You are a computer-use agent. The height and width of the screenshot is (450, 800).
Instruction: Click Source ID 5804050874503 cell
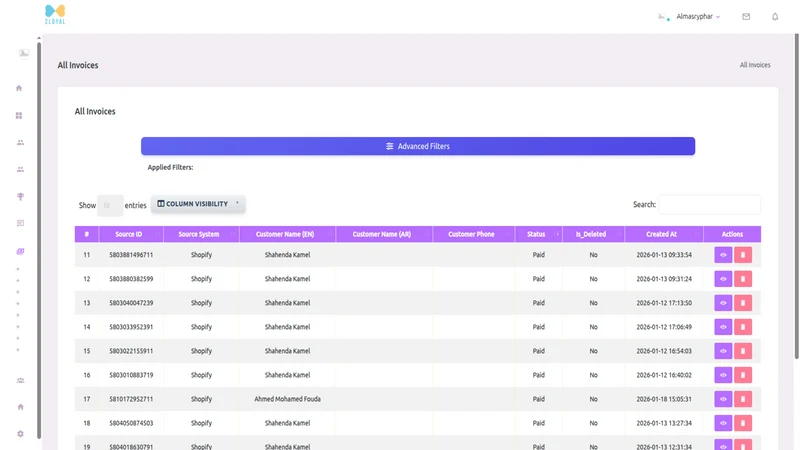[x=131, y=423]
